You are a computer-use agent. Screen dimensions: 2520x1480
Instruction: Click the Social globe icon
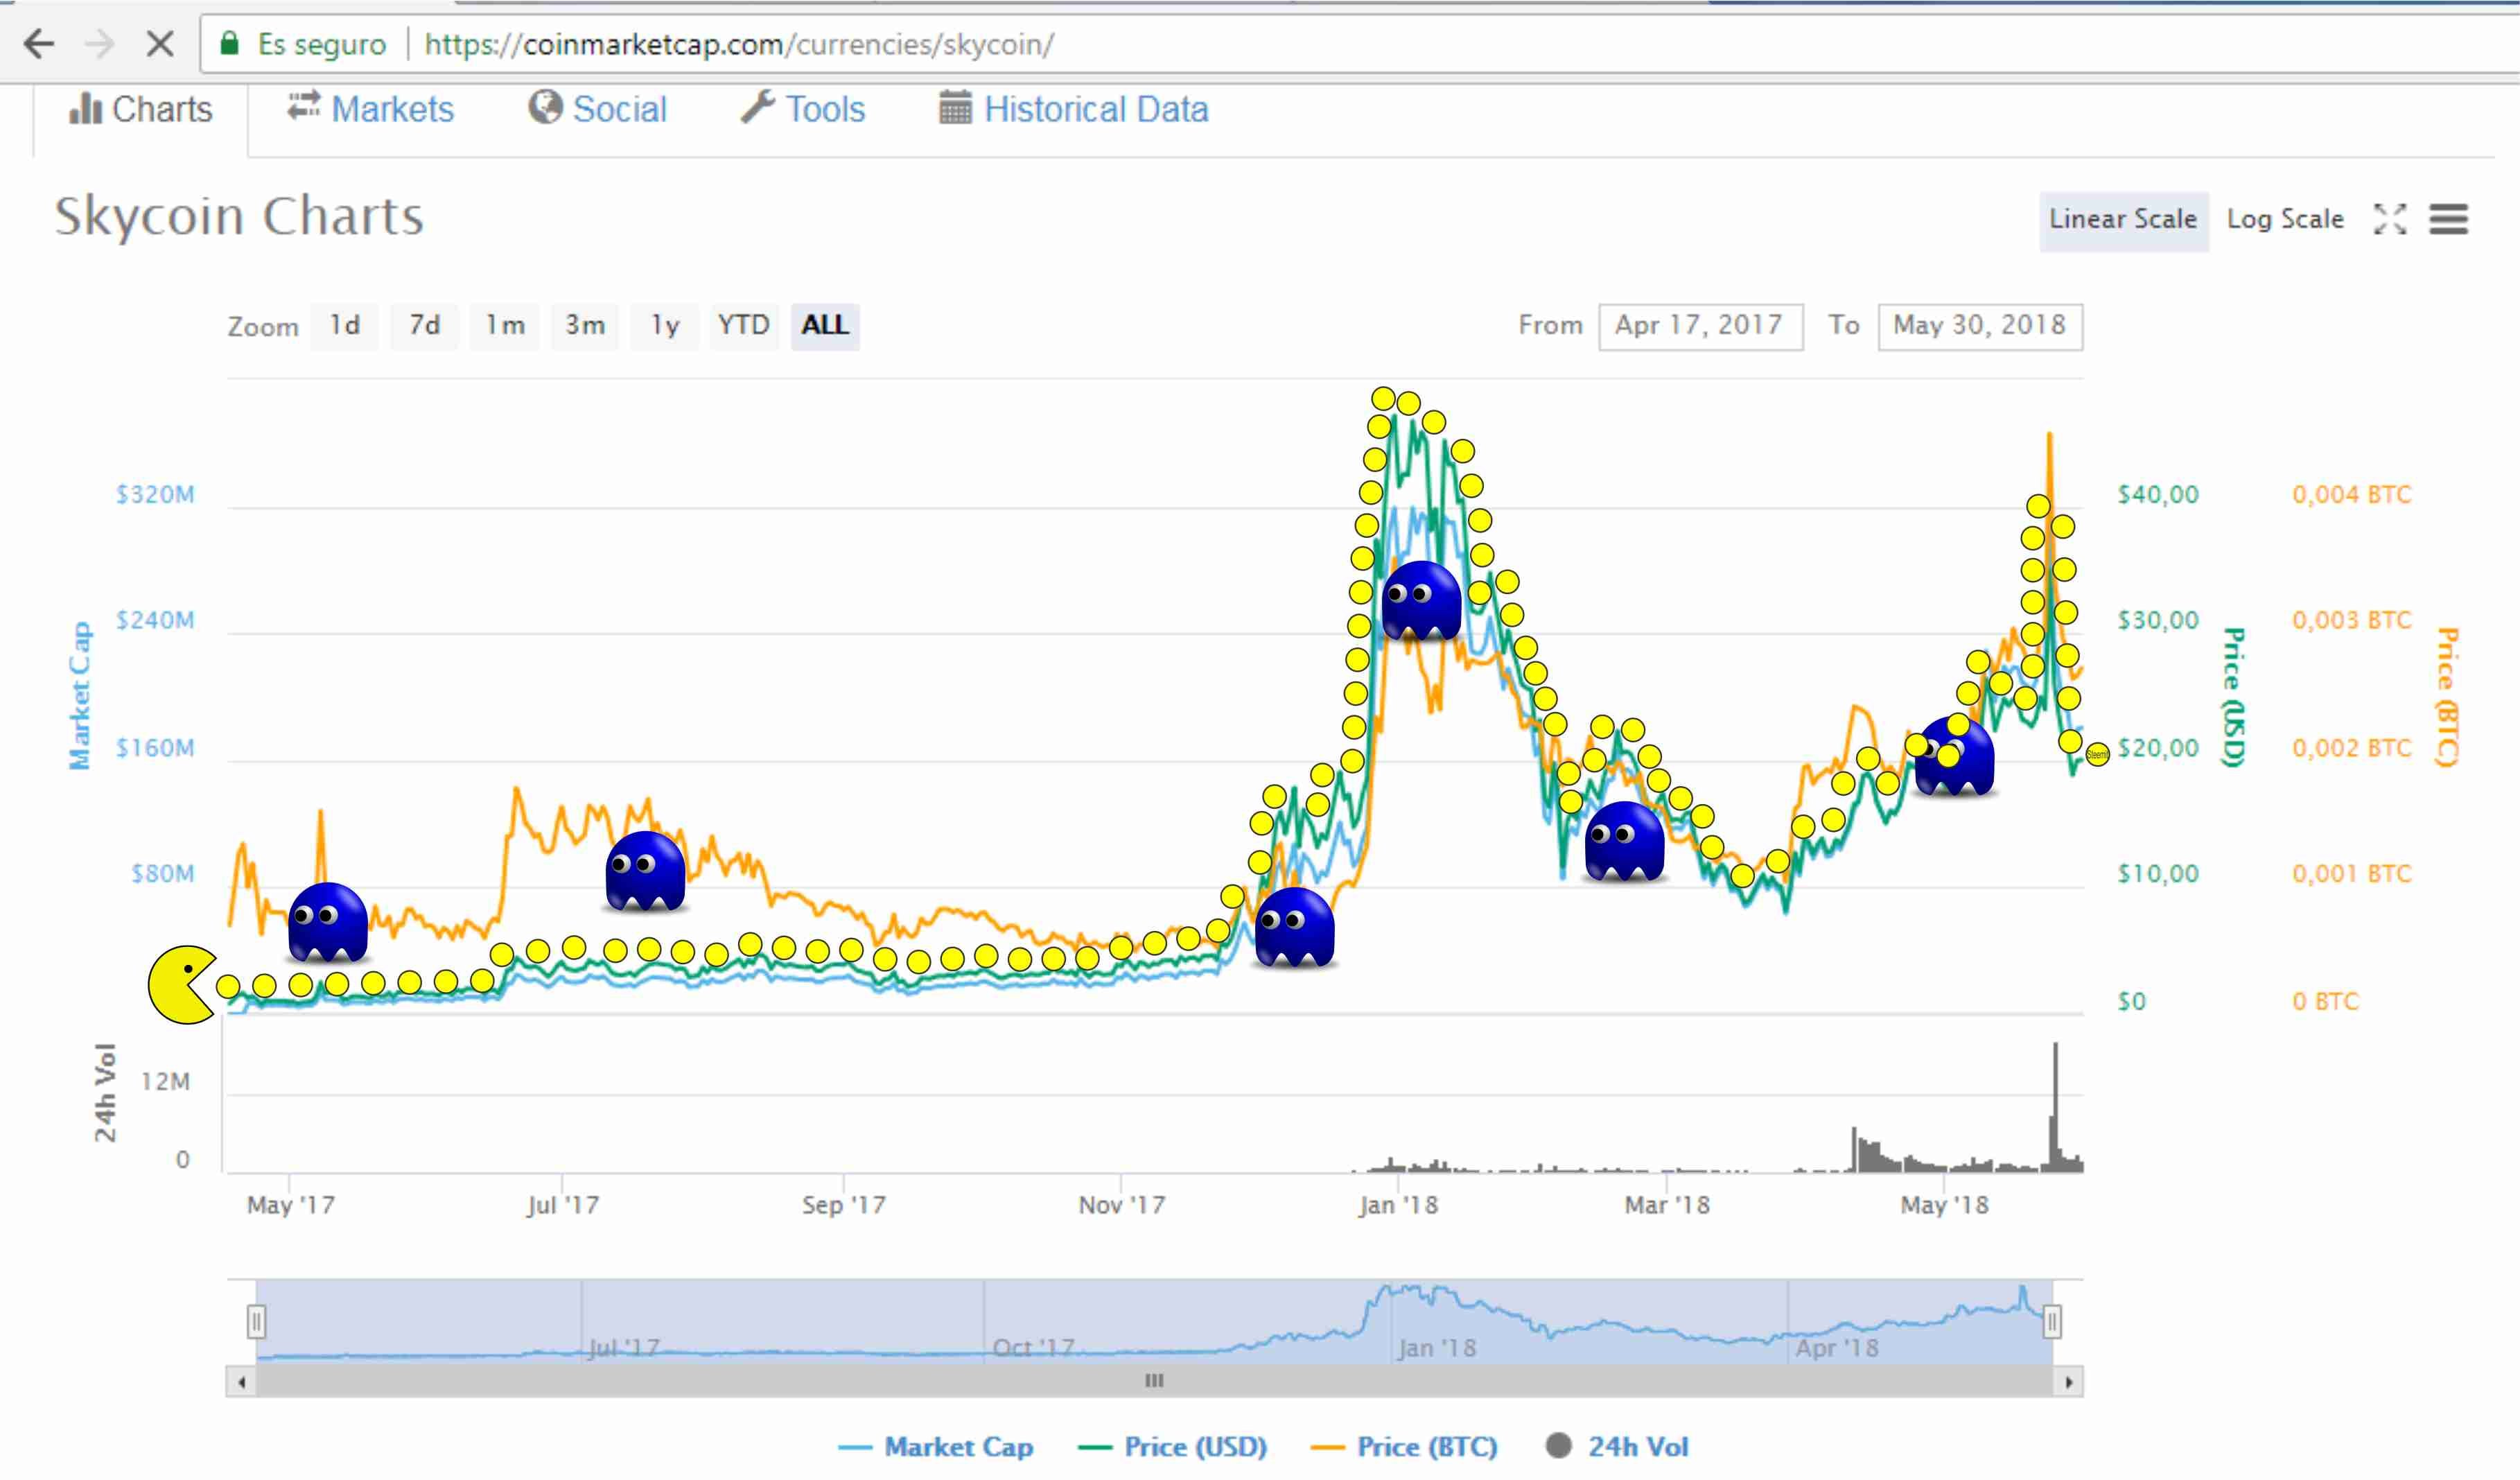coord(545,106)
